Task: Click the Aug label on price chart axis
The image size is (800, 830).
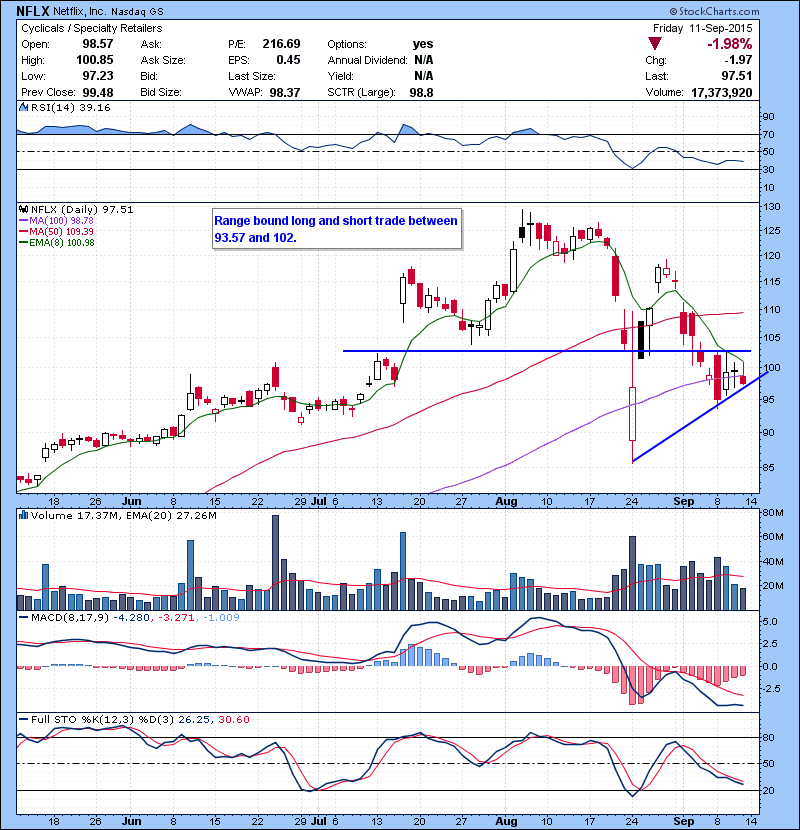Action: pyautogui.click(x=506, y=501)
